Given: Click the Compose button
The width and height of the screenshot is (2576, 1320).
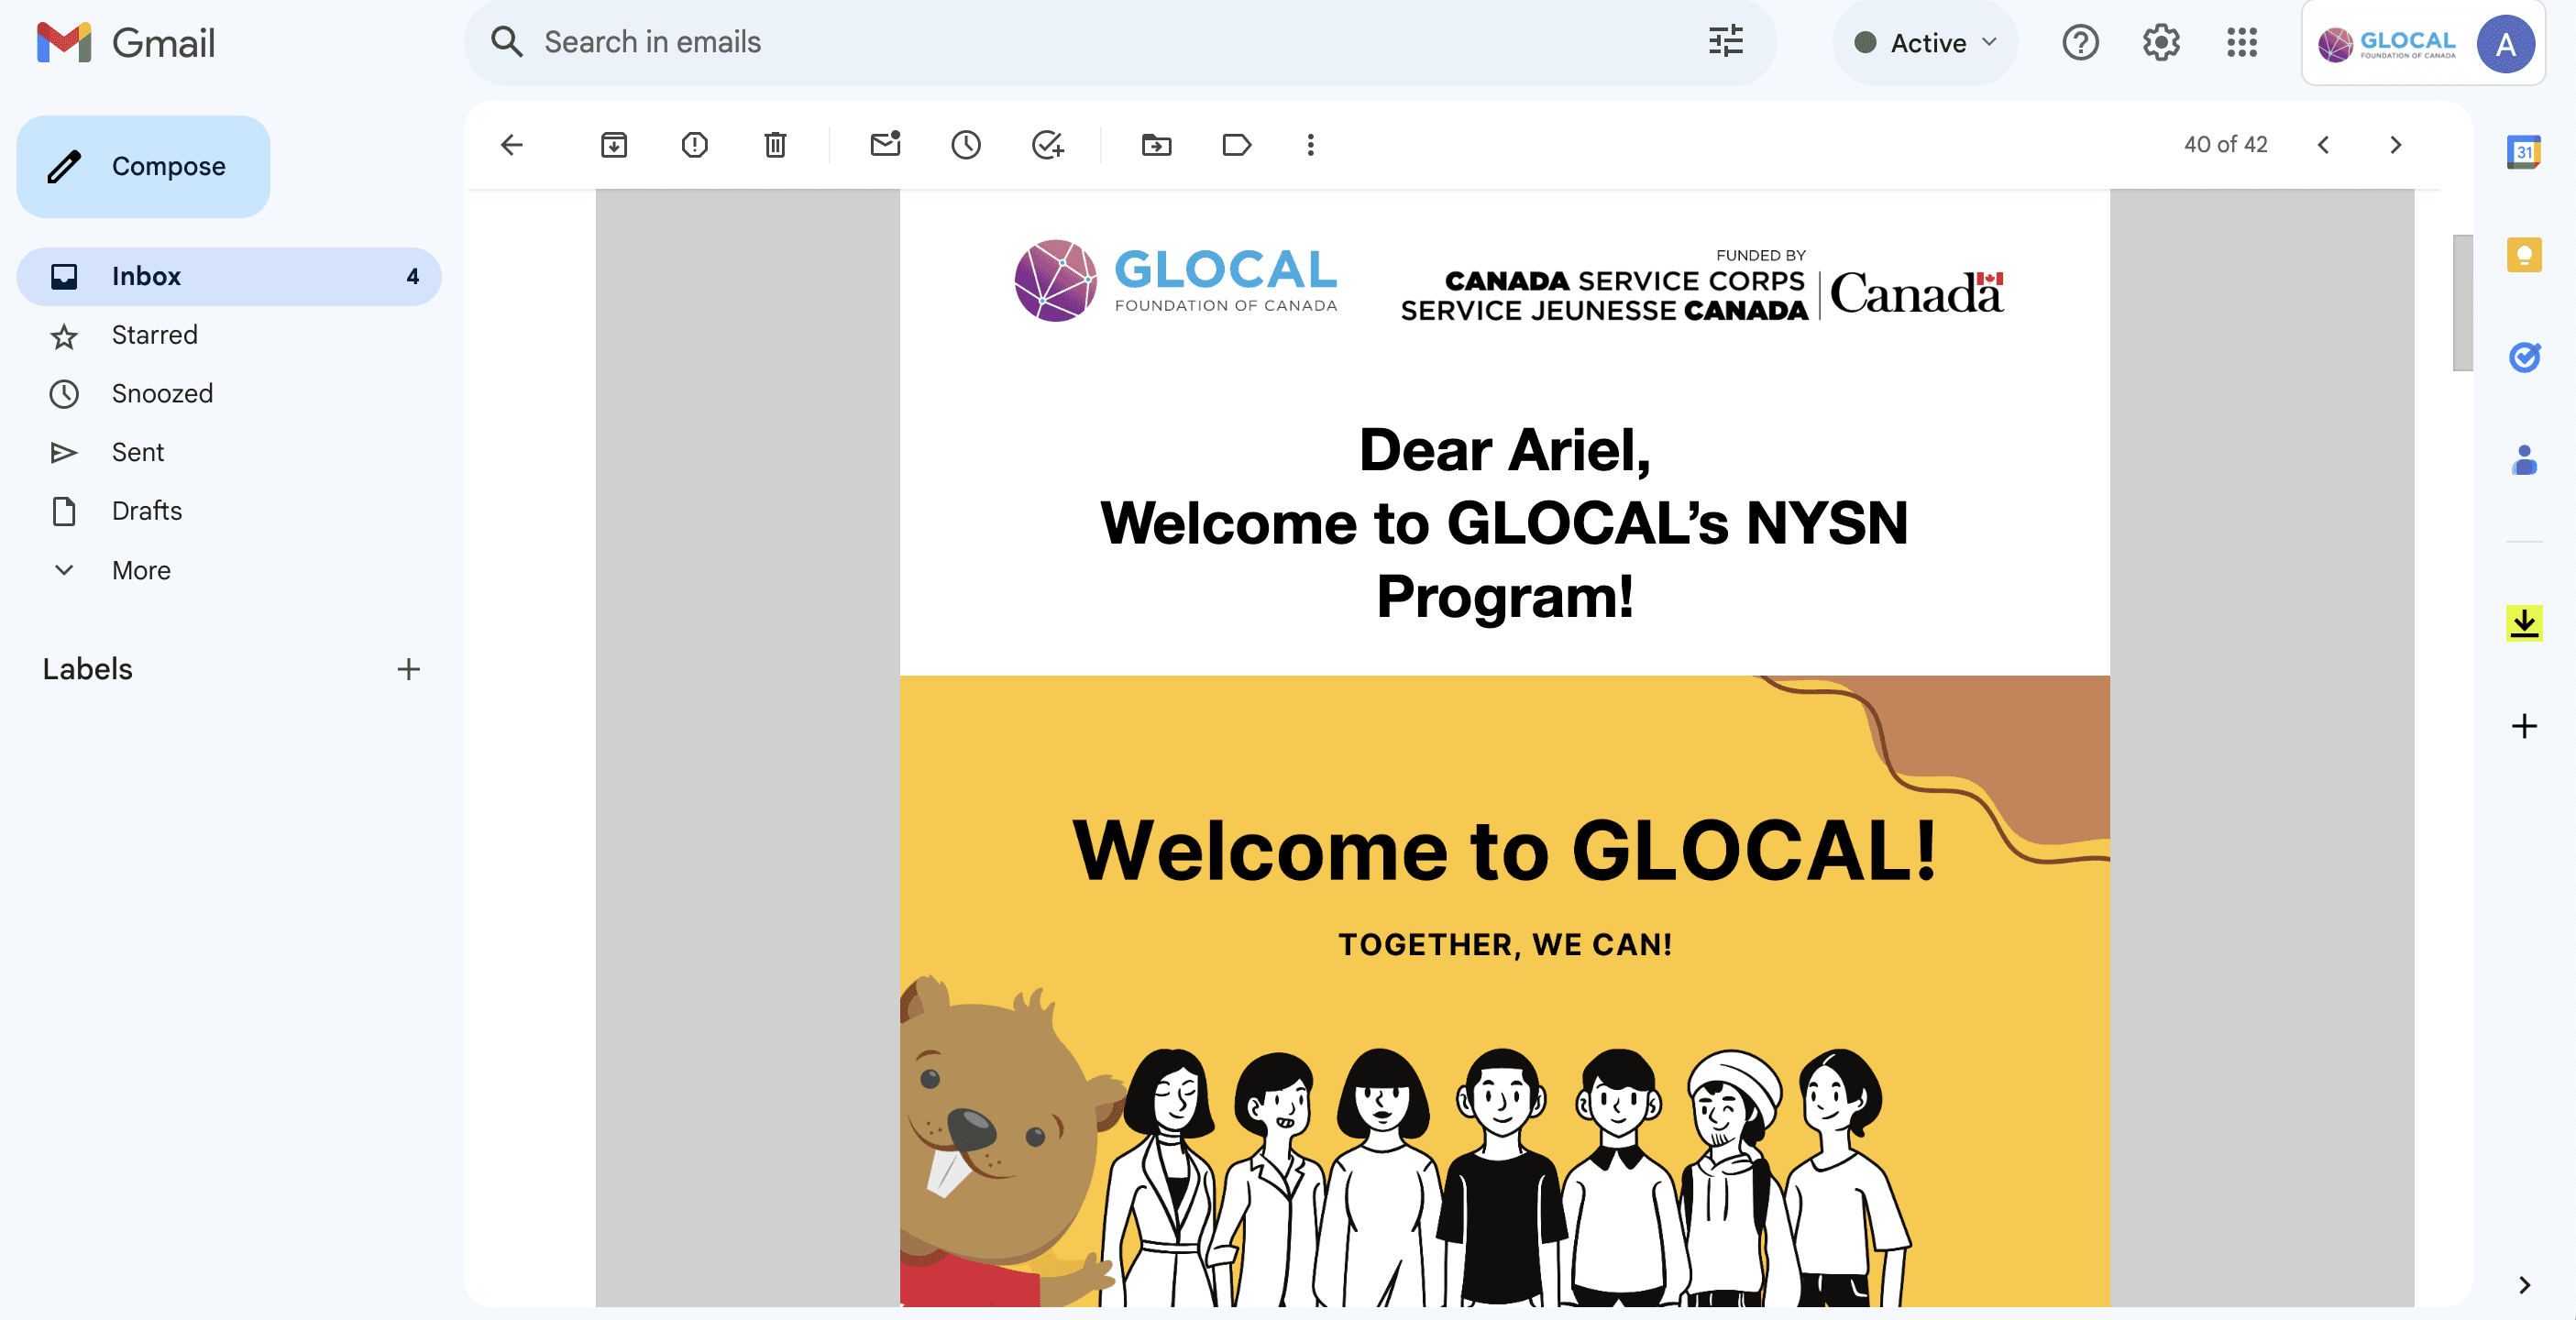Looking at the screenshot, I should tap(143, 166).
